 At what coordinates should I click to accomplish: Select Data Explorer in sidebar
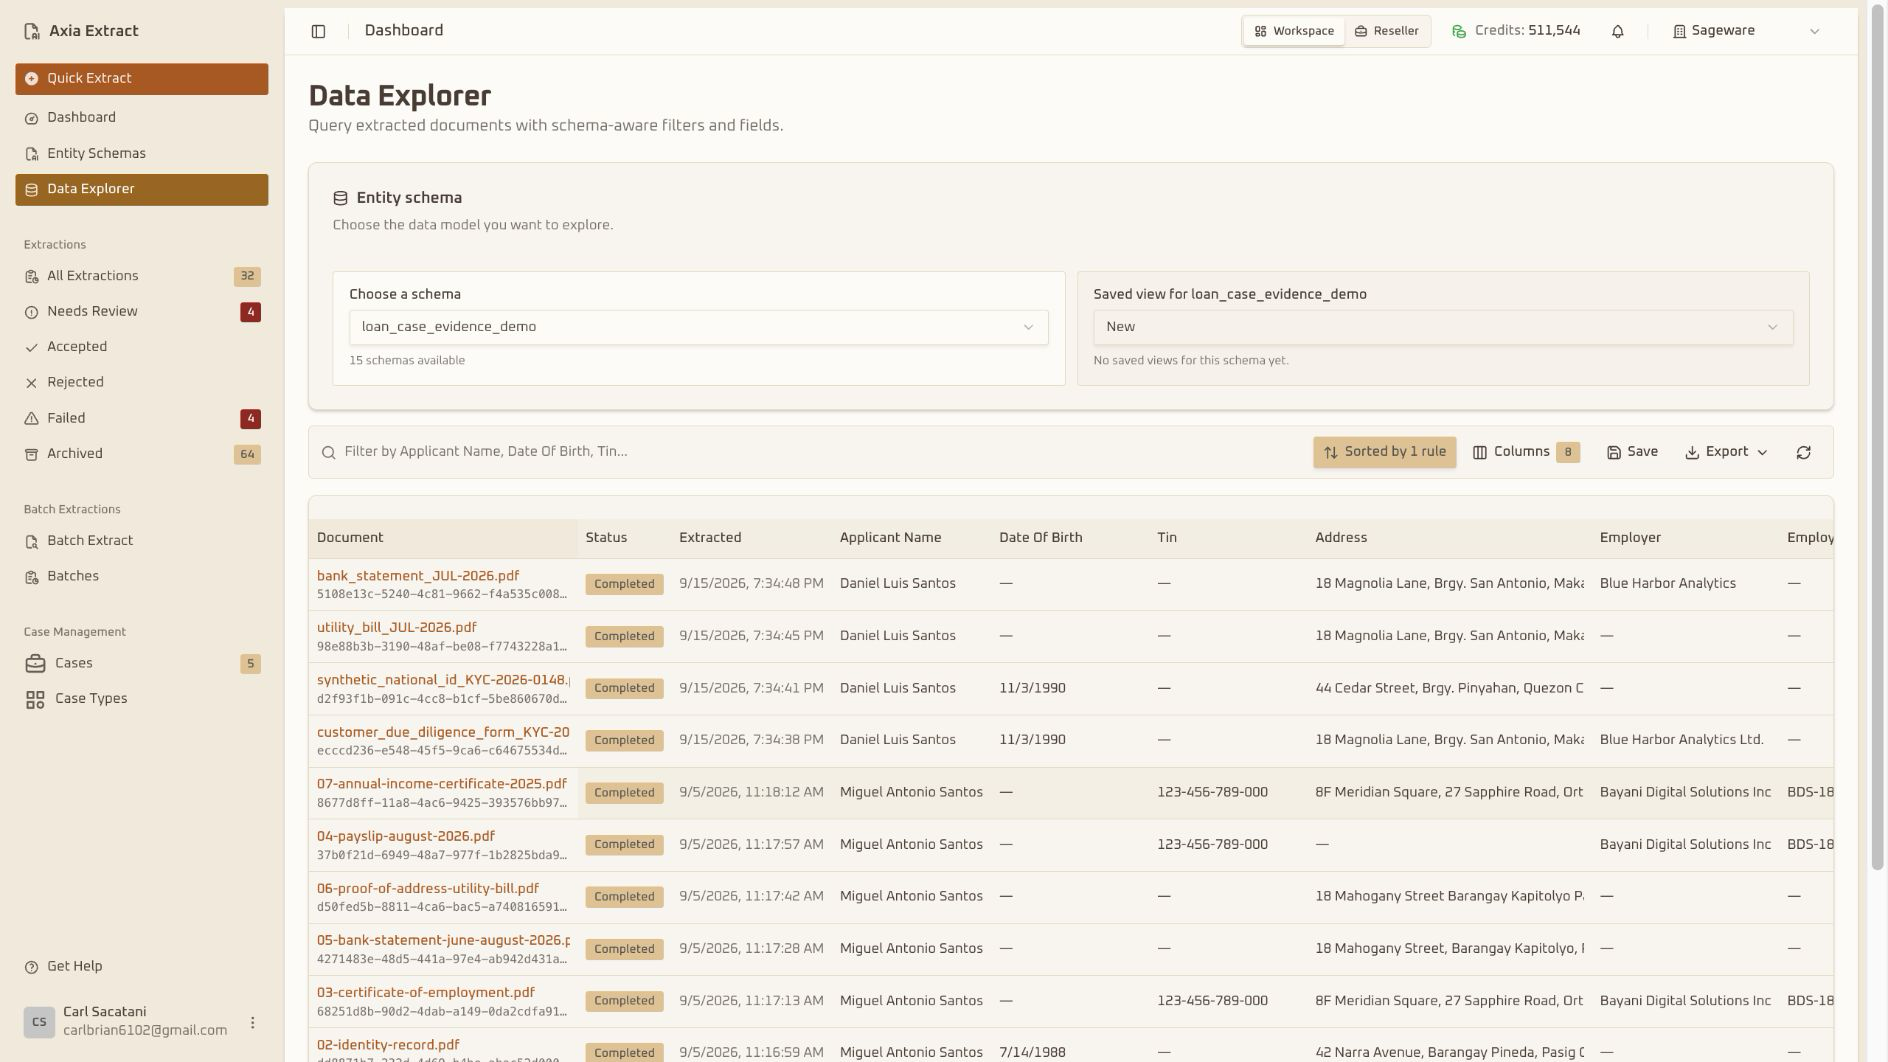pyautogui.click(x=142, y=190)
